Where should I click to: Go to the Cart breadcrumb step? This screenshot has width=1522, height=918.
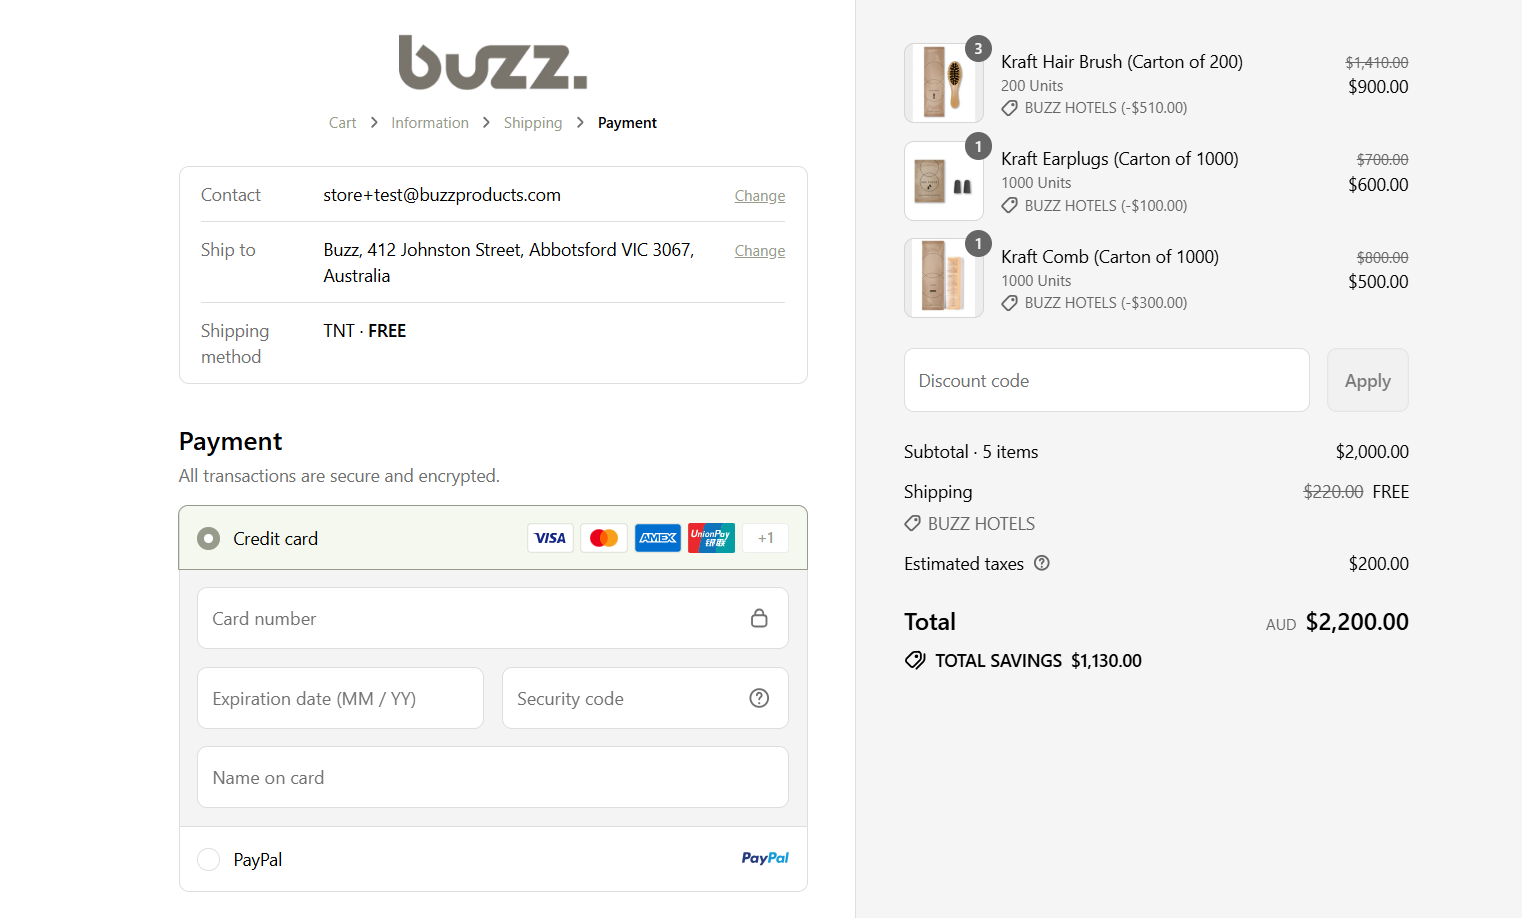pyautogui.click(x=342, y=123)
